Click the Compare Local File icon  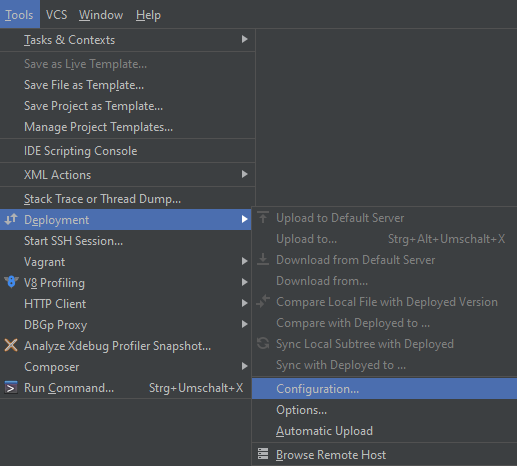(263, 301)
